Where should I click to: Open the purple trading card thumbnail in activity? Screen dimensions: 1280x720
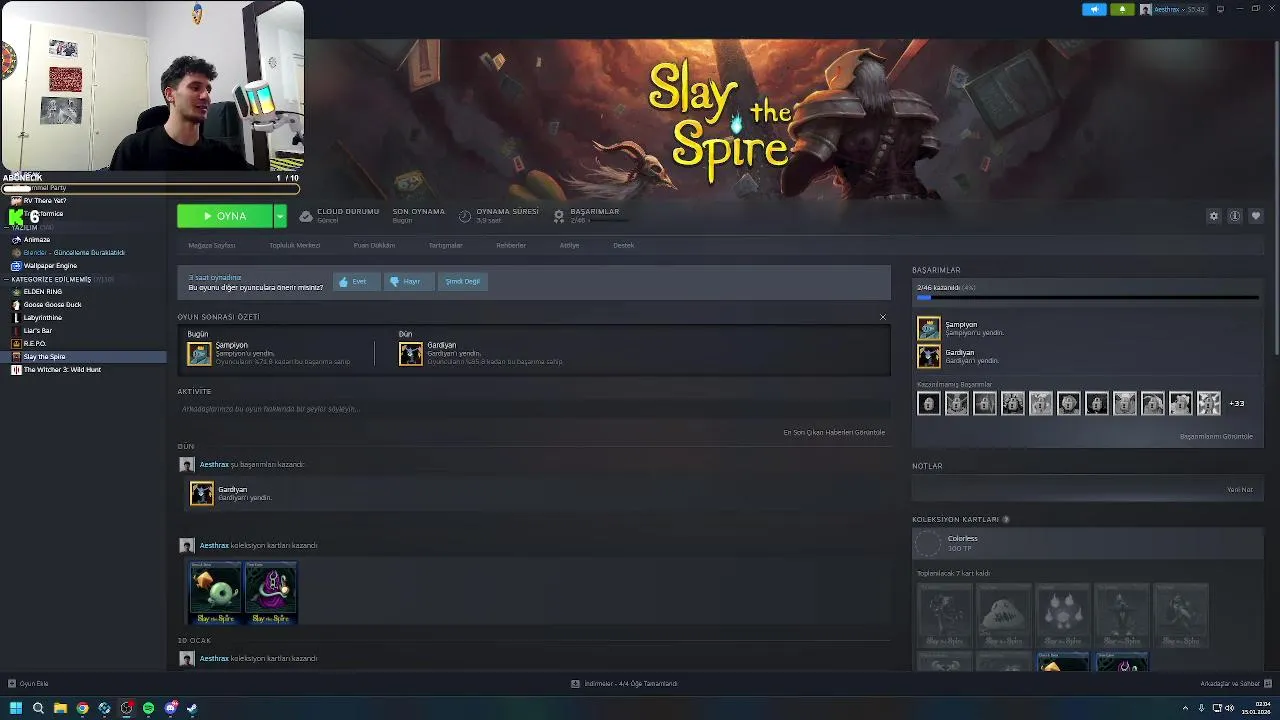tap(271, 592)
